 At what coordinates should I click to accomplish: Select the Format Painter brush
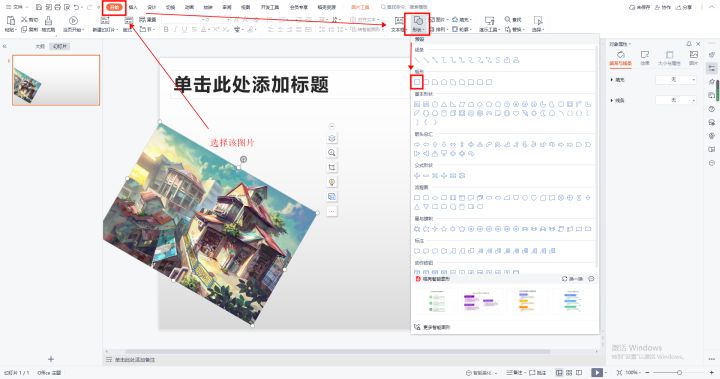[48, 23]
